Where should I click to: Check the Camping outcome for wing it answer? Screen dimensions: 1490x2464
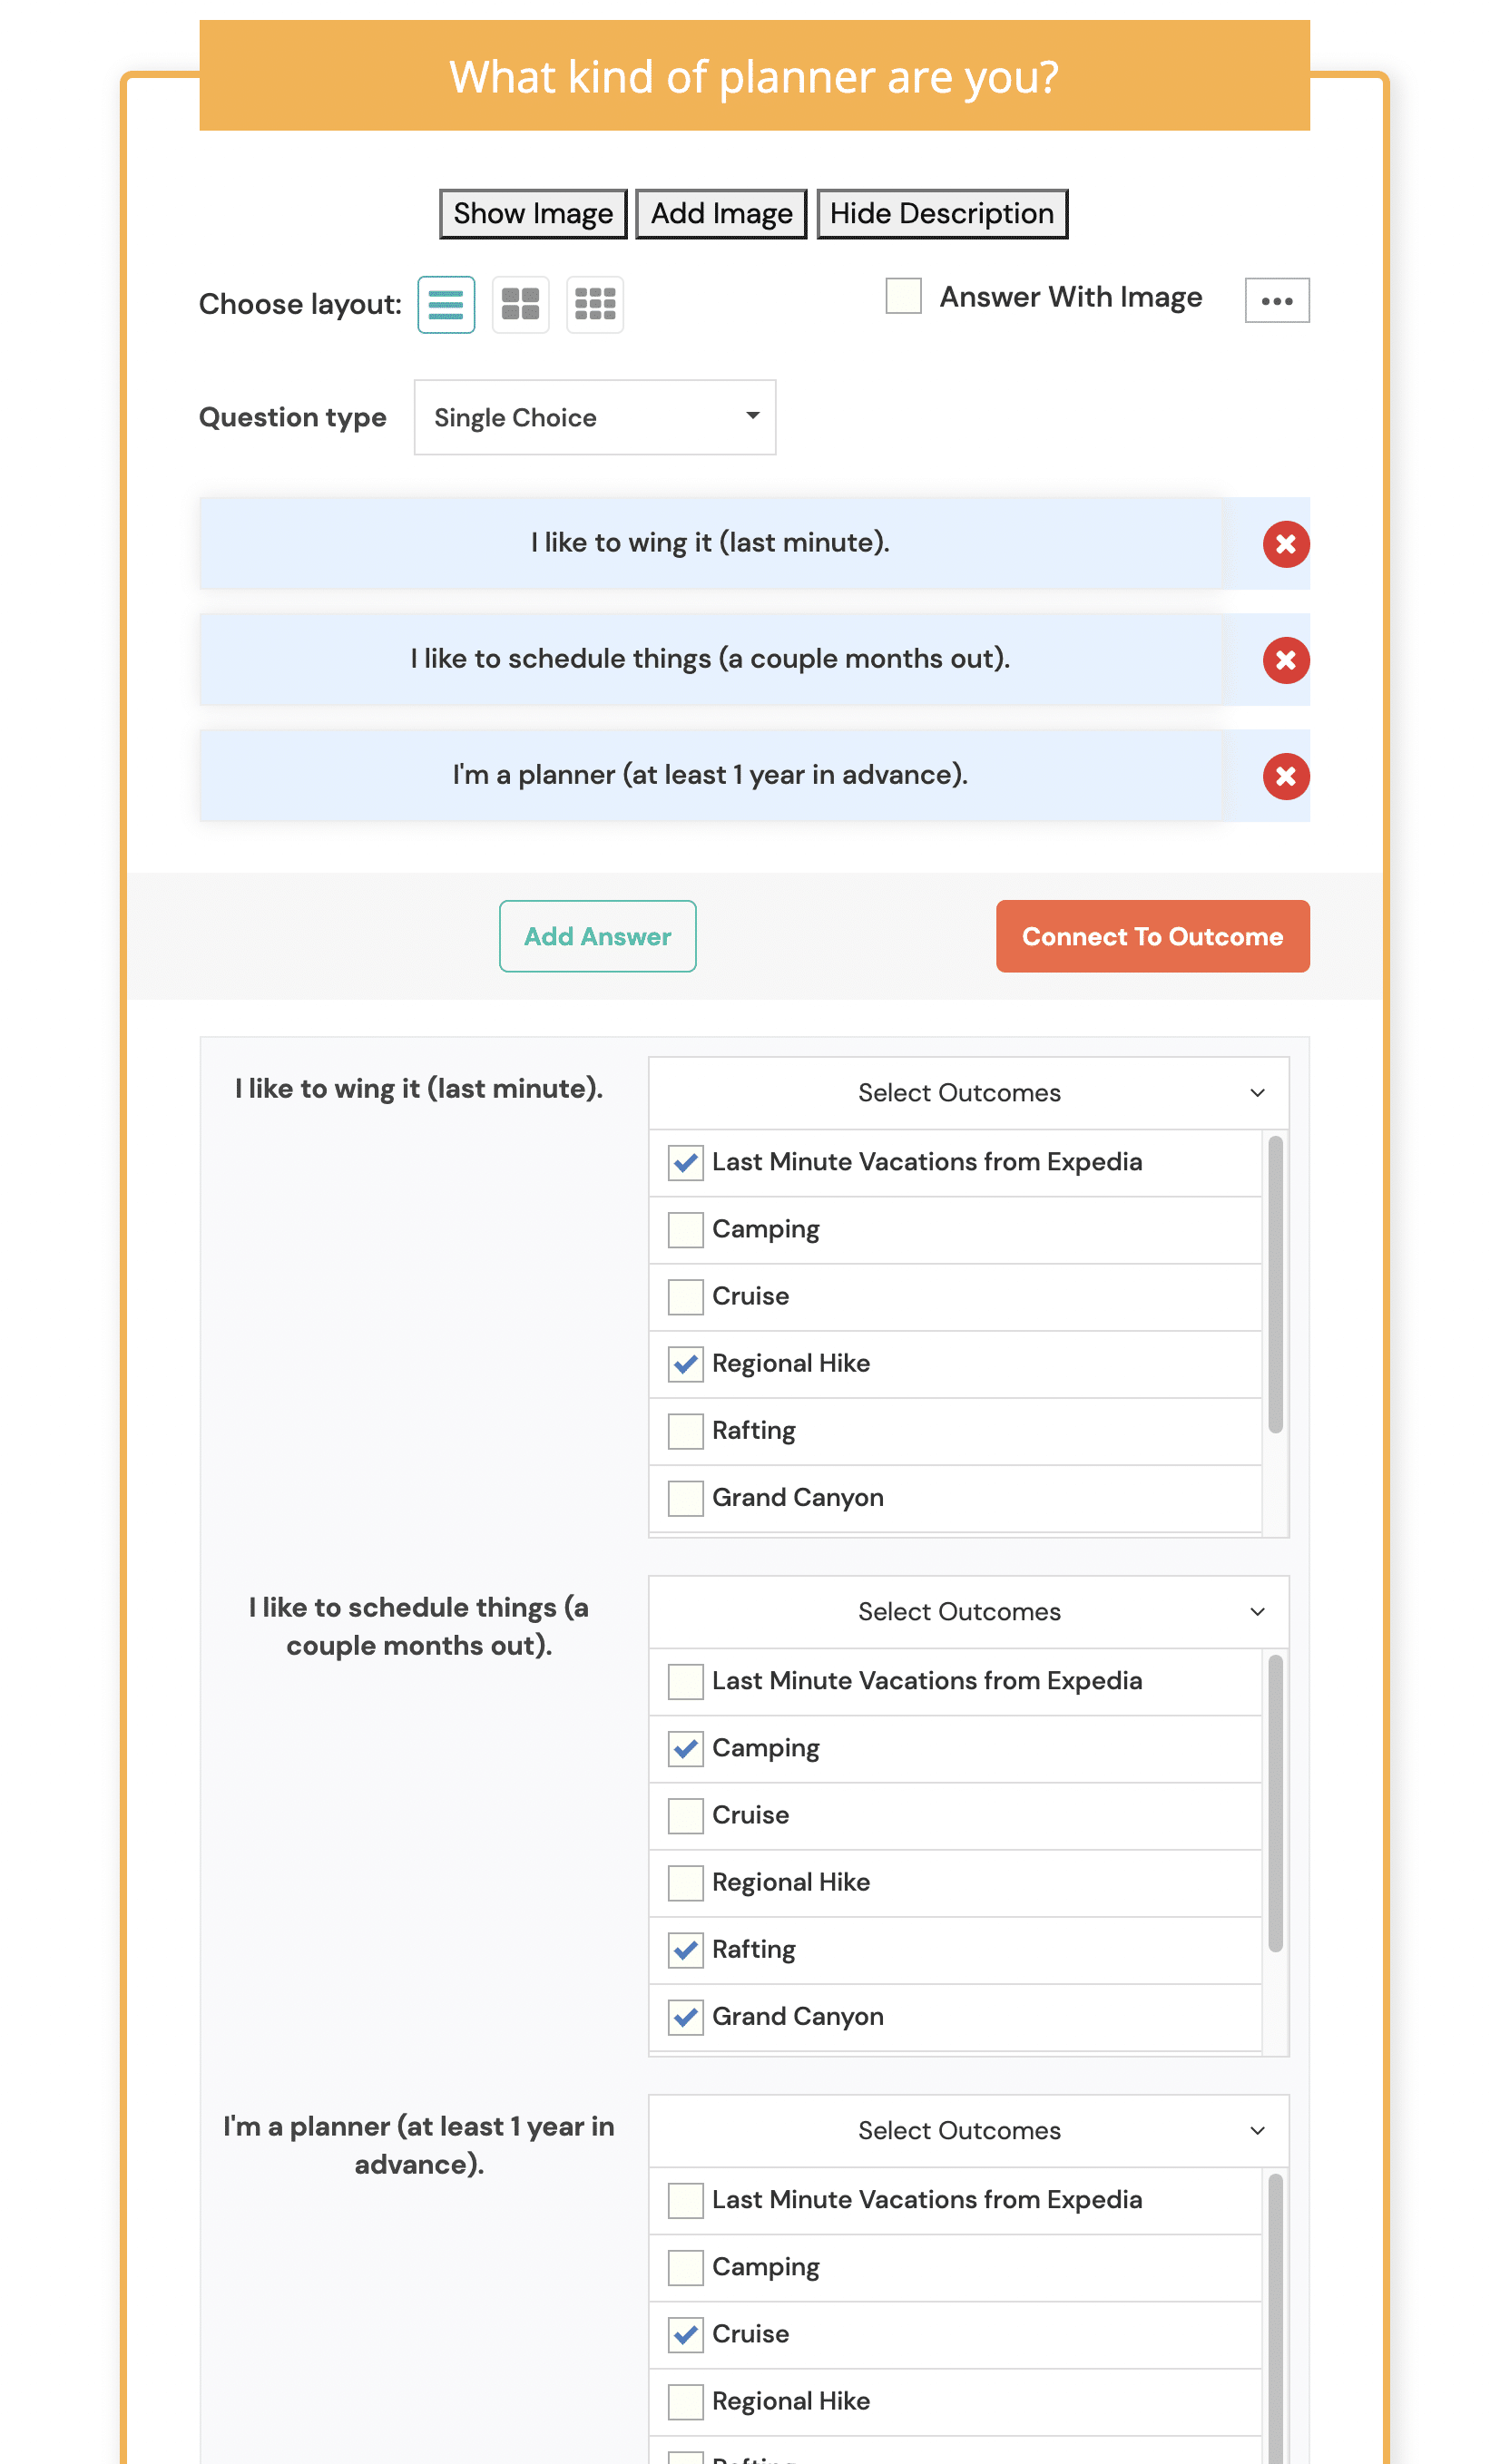pos(685,1229)
